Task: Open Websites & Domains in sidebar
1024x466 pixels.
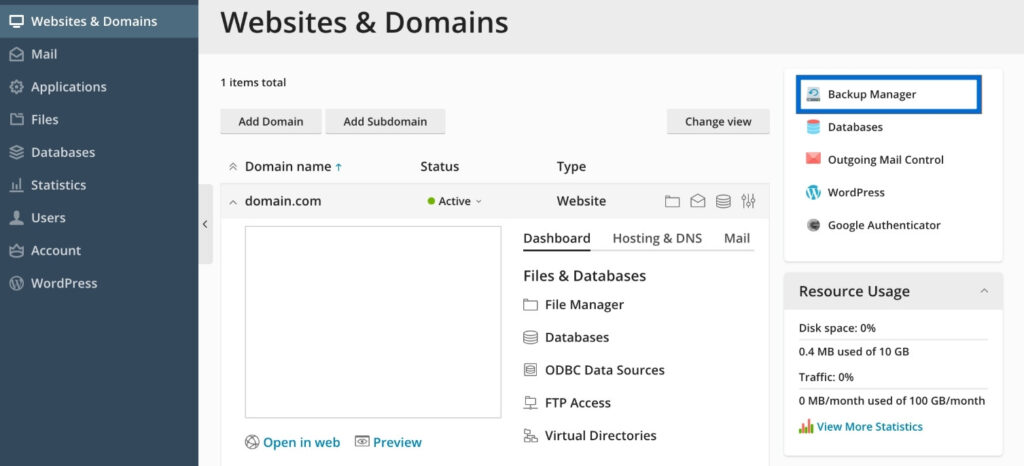Action: [99, 22]
